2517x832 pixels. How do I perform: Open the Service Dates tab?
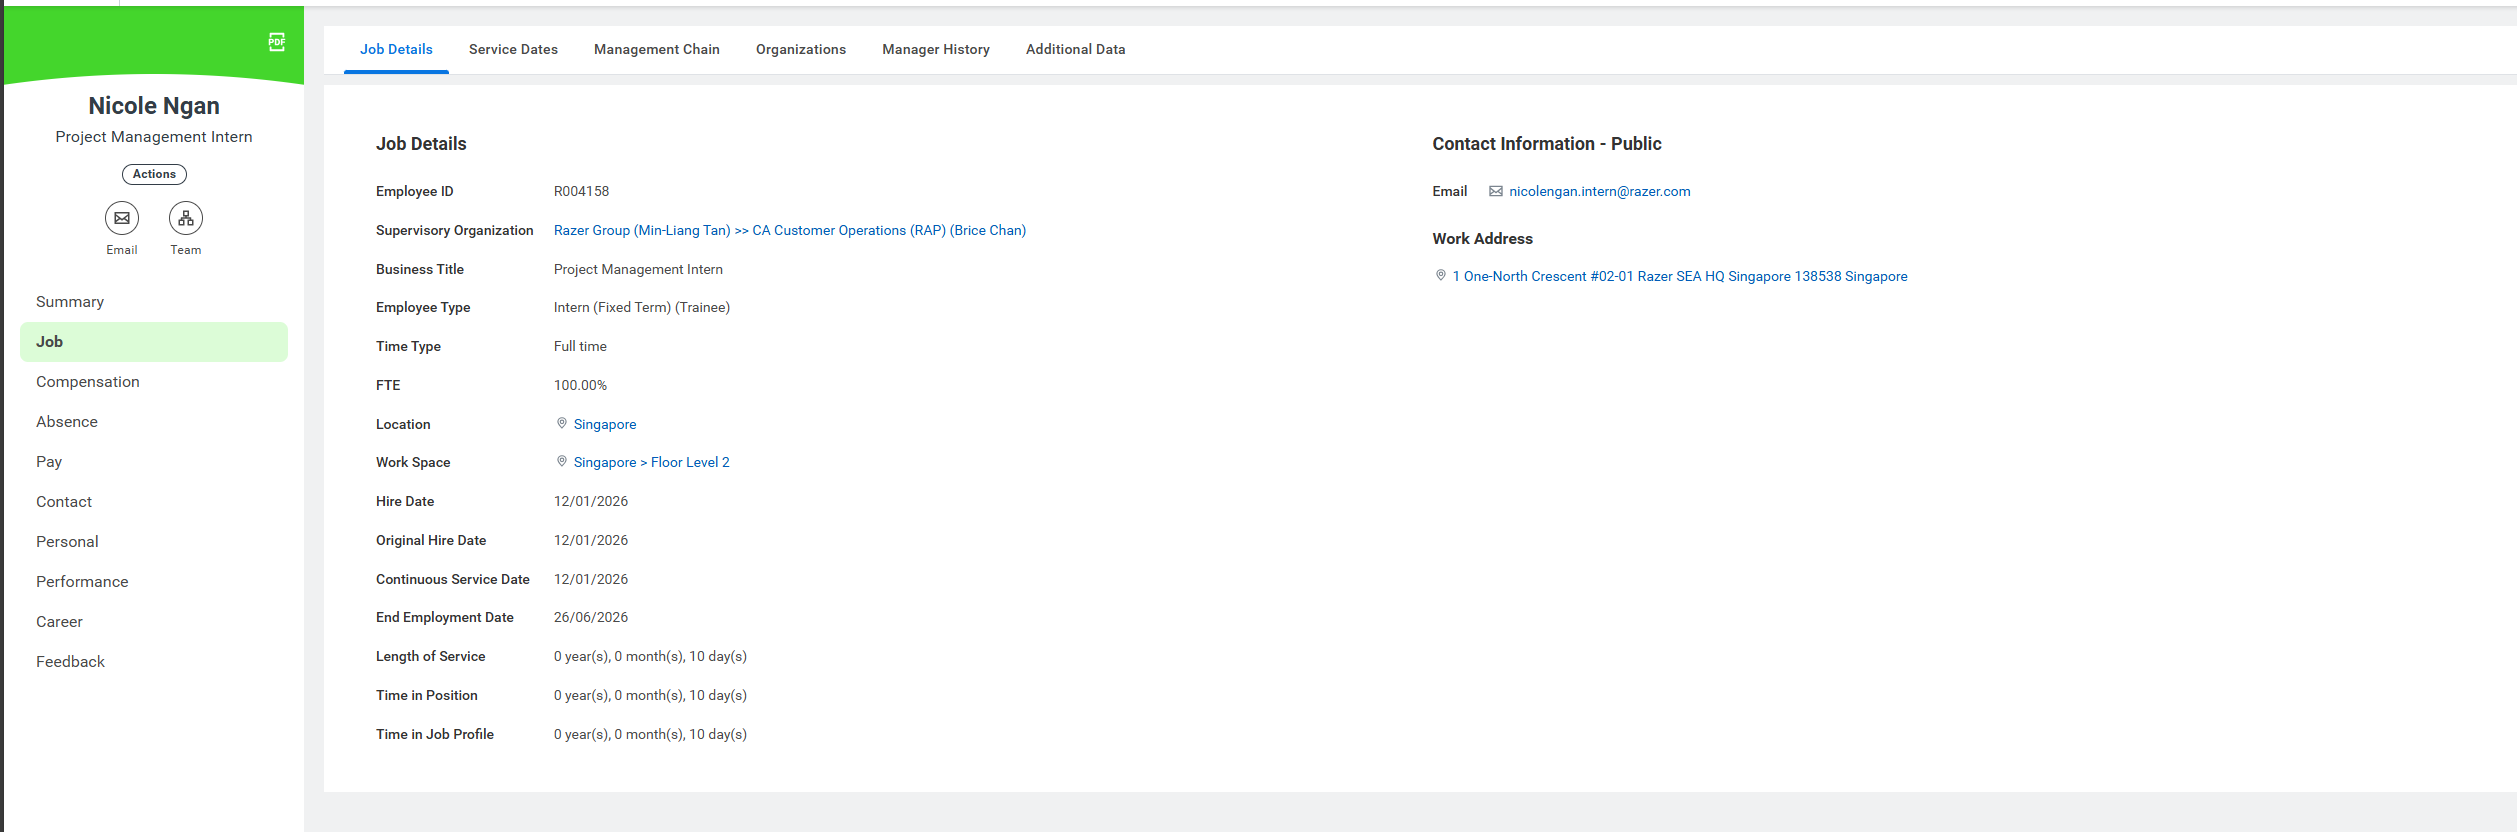(513, 49)
